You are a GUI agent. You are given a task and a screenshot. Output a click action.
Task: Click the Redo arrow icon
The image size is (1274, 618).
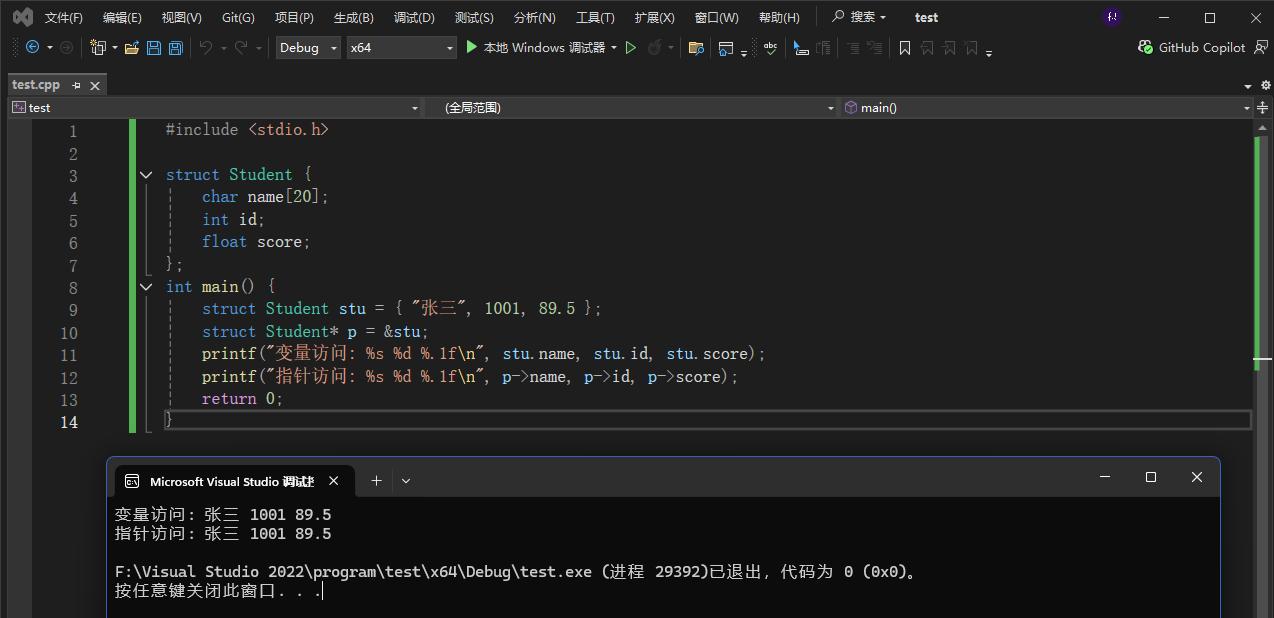241,47
